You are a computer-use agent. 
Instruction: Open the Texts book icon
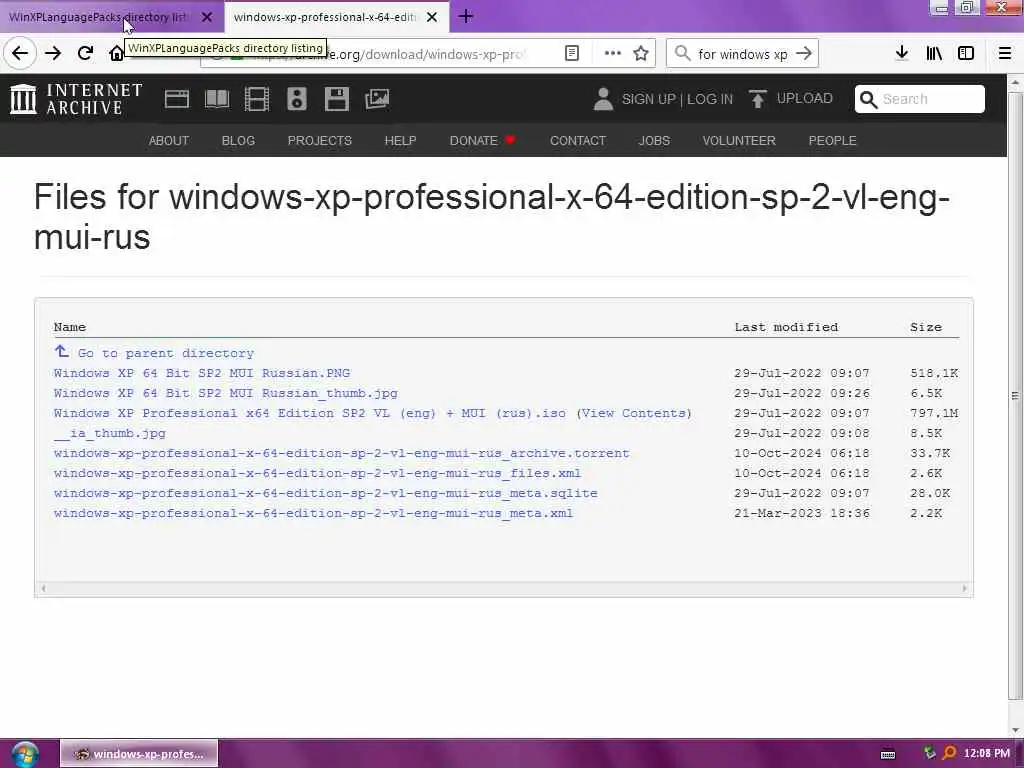(217, 99)
